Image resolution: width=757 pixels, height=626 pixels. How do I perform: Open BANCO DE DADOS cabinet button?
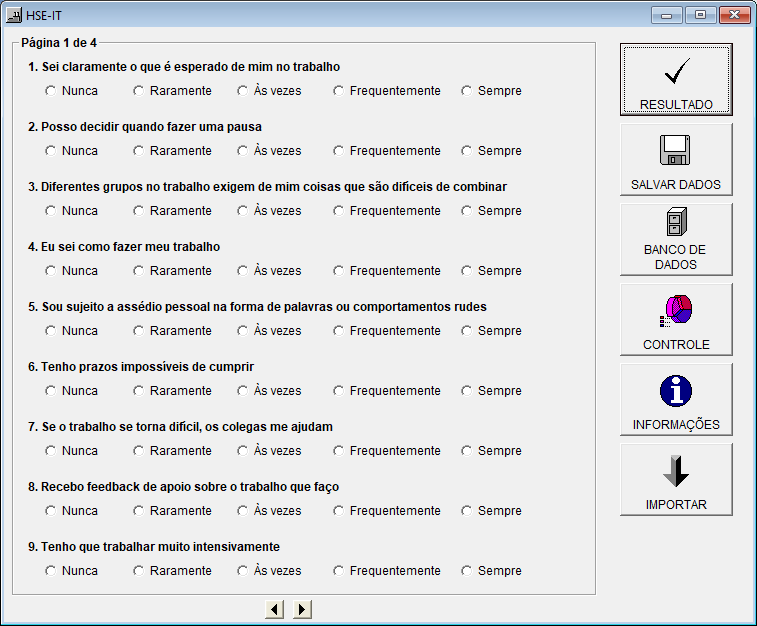pos(676,239)
